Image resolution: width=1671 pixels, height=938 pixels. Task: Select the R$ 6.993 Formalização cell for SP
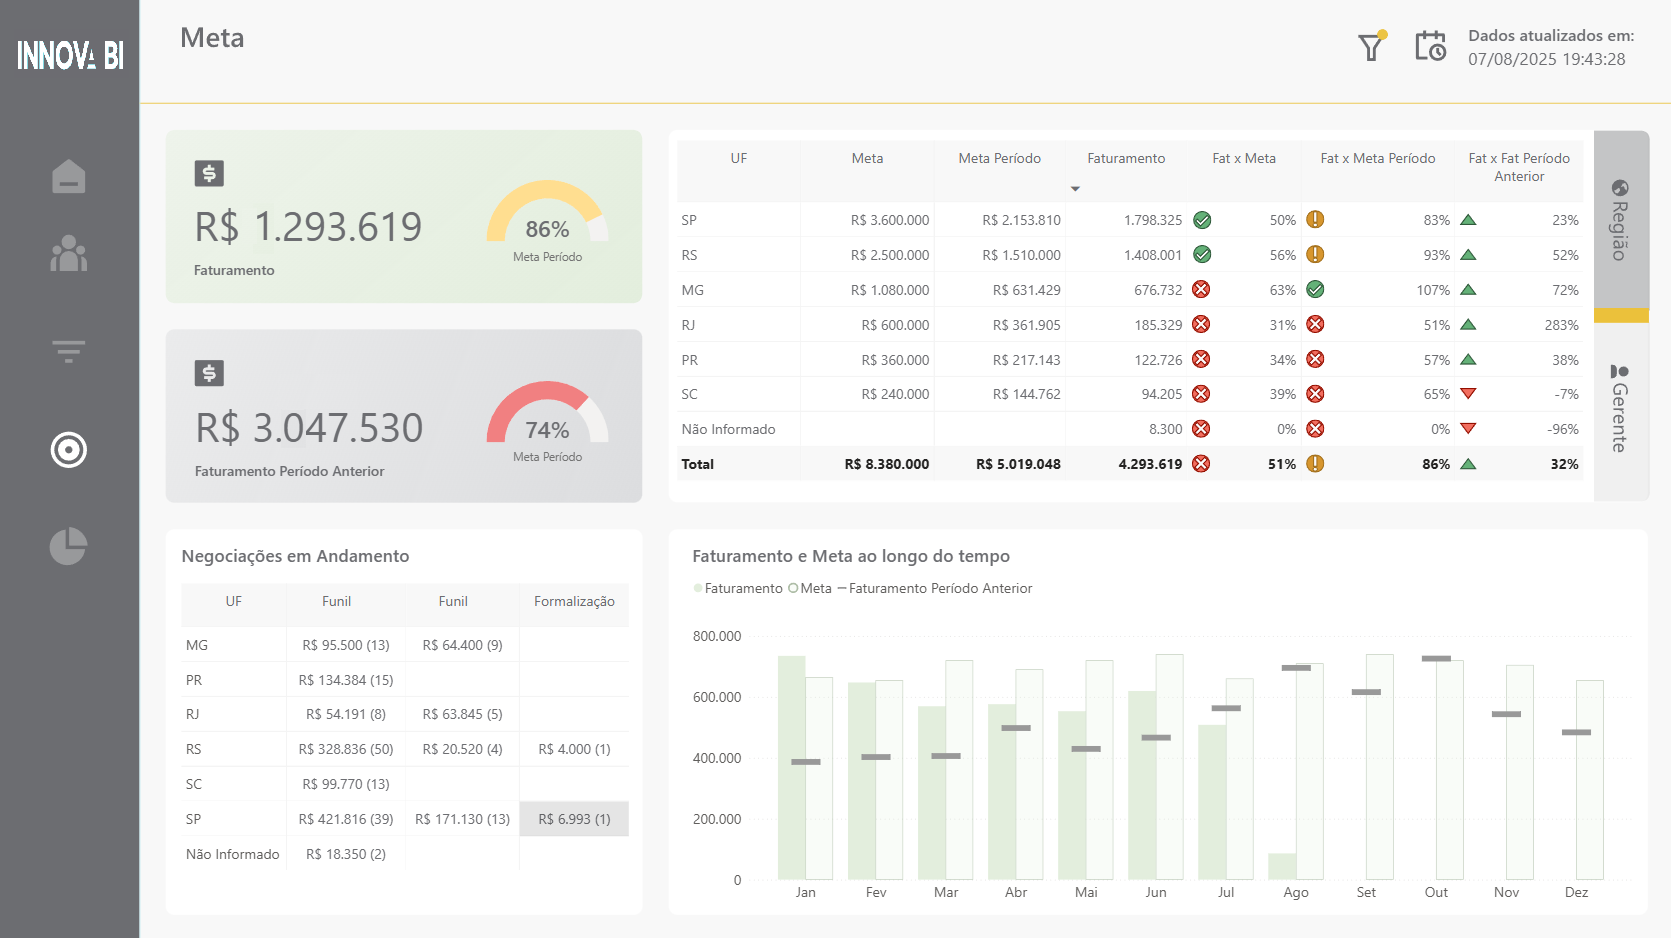tap(573, 818)
